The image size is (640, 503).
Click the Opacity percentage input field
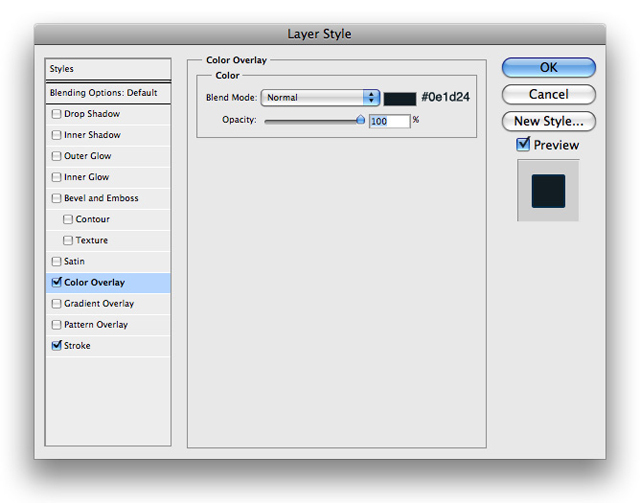tap(389, 121)
